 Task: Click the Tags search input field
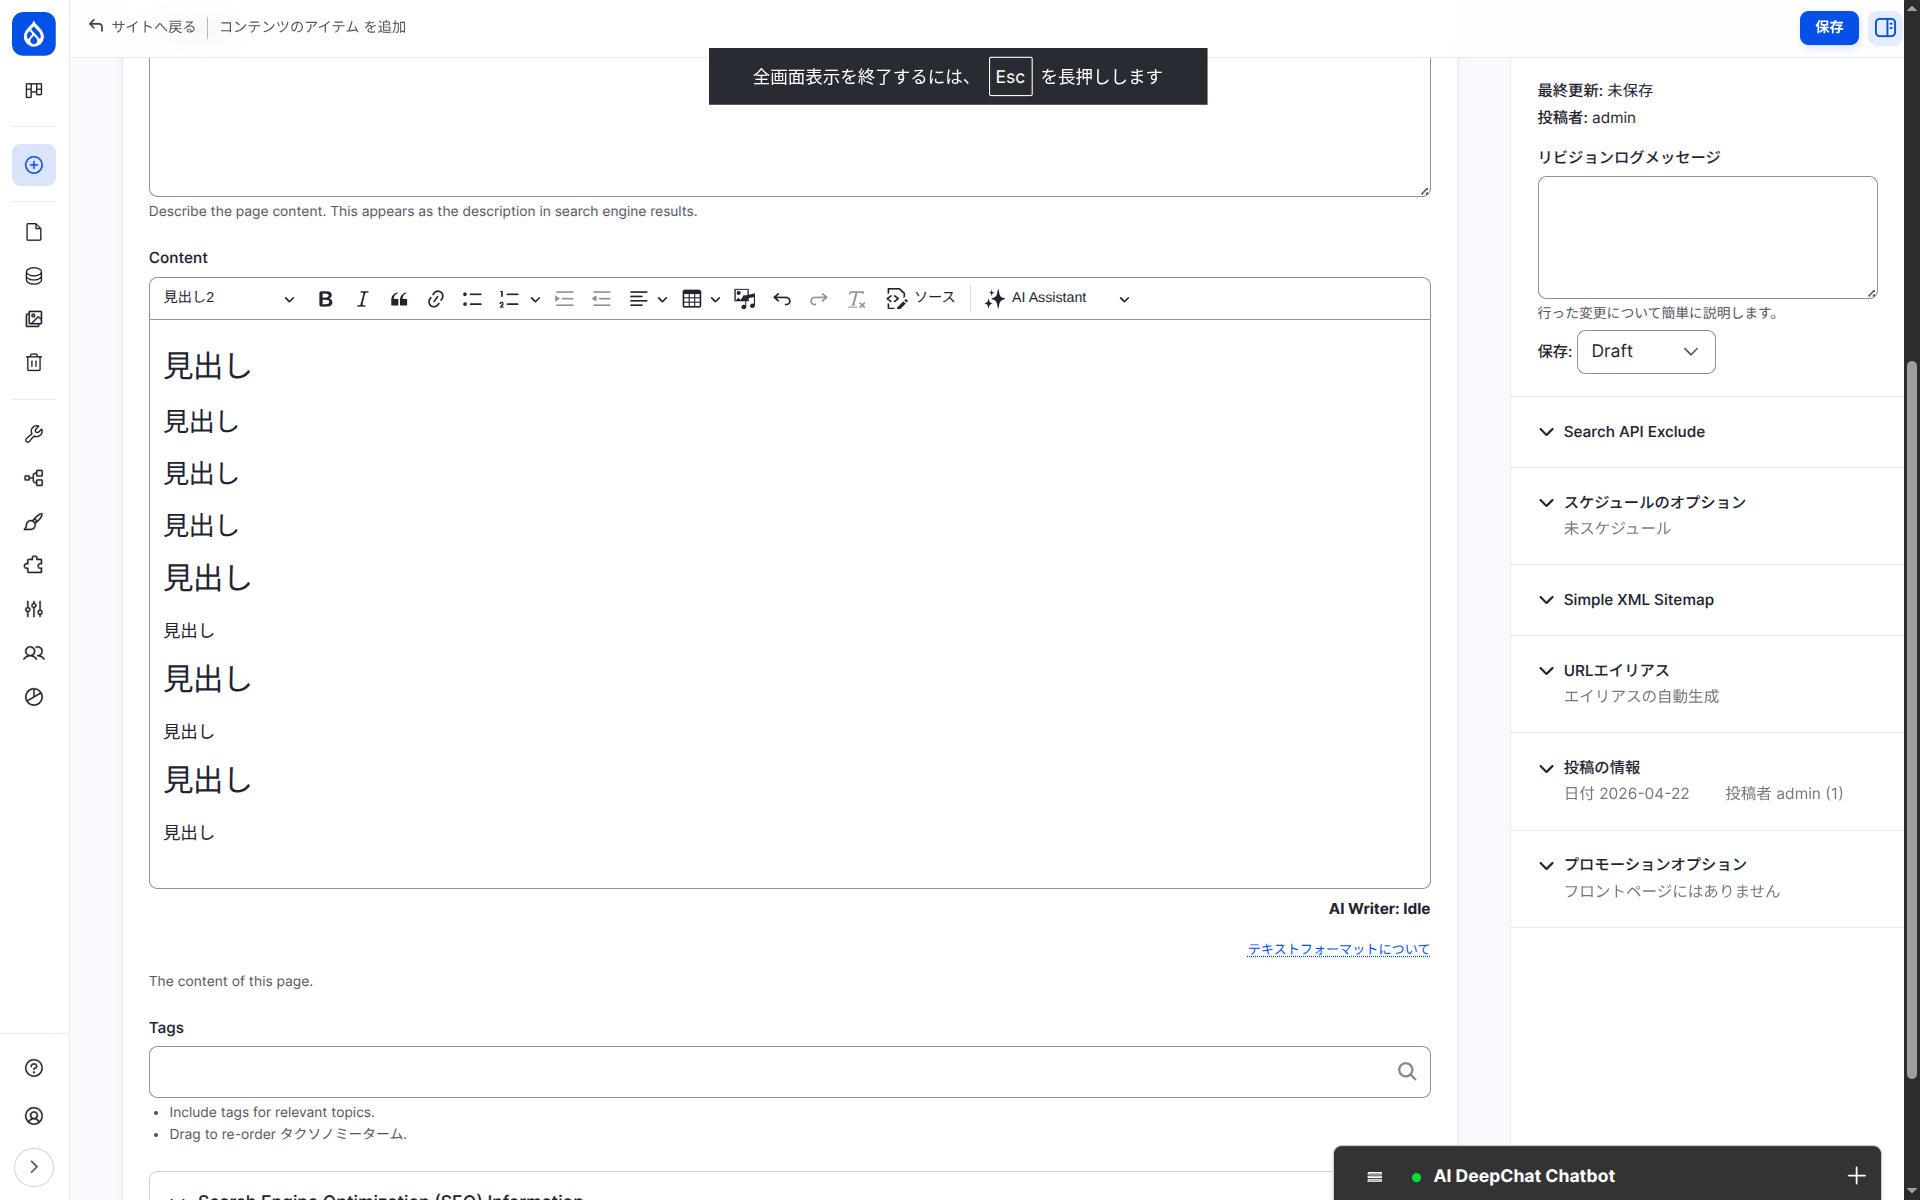(770, 1072)
